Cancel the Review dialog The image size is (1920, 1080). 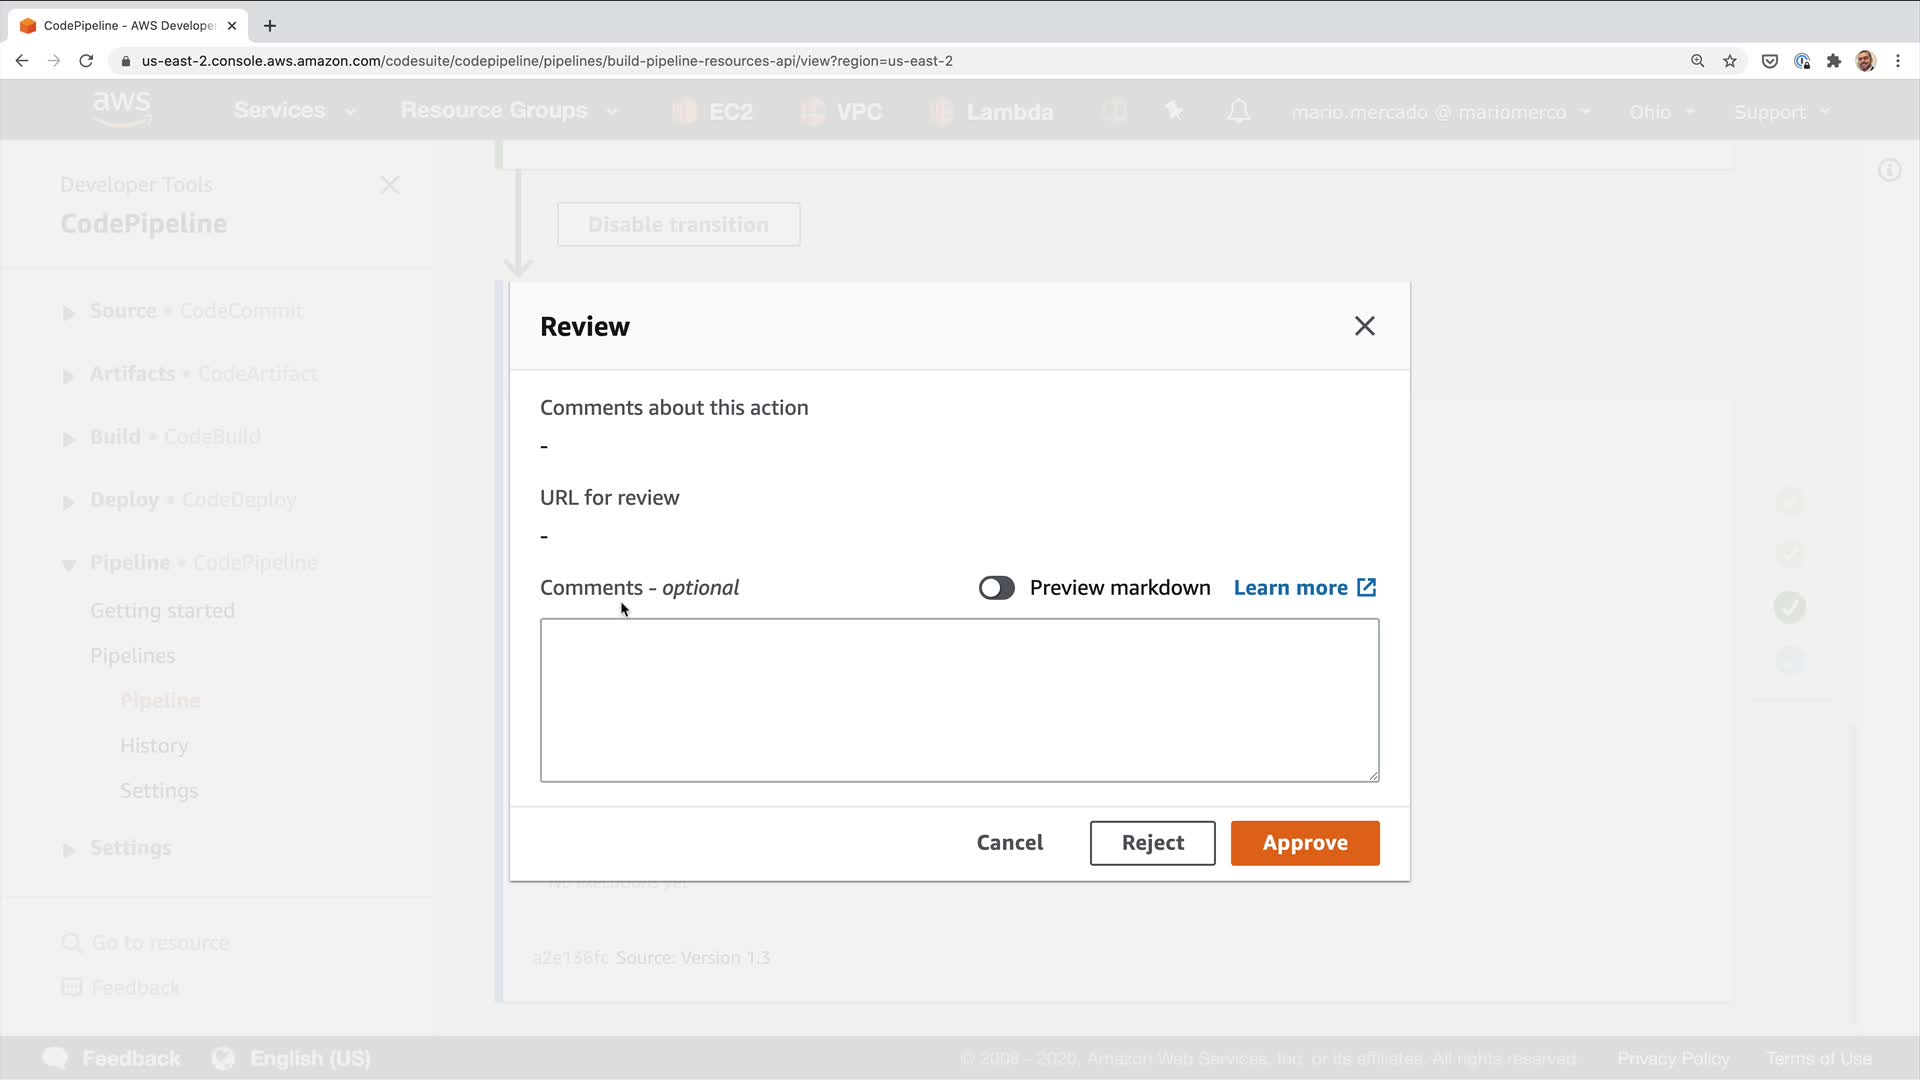tap(1009, 843)
